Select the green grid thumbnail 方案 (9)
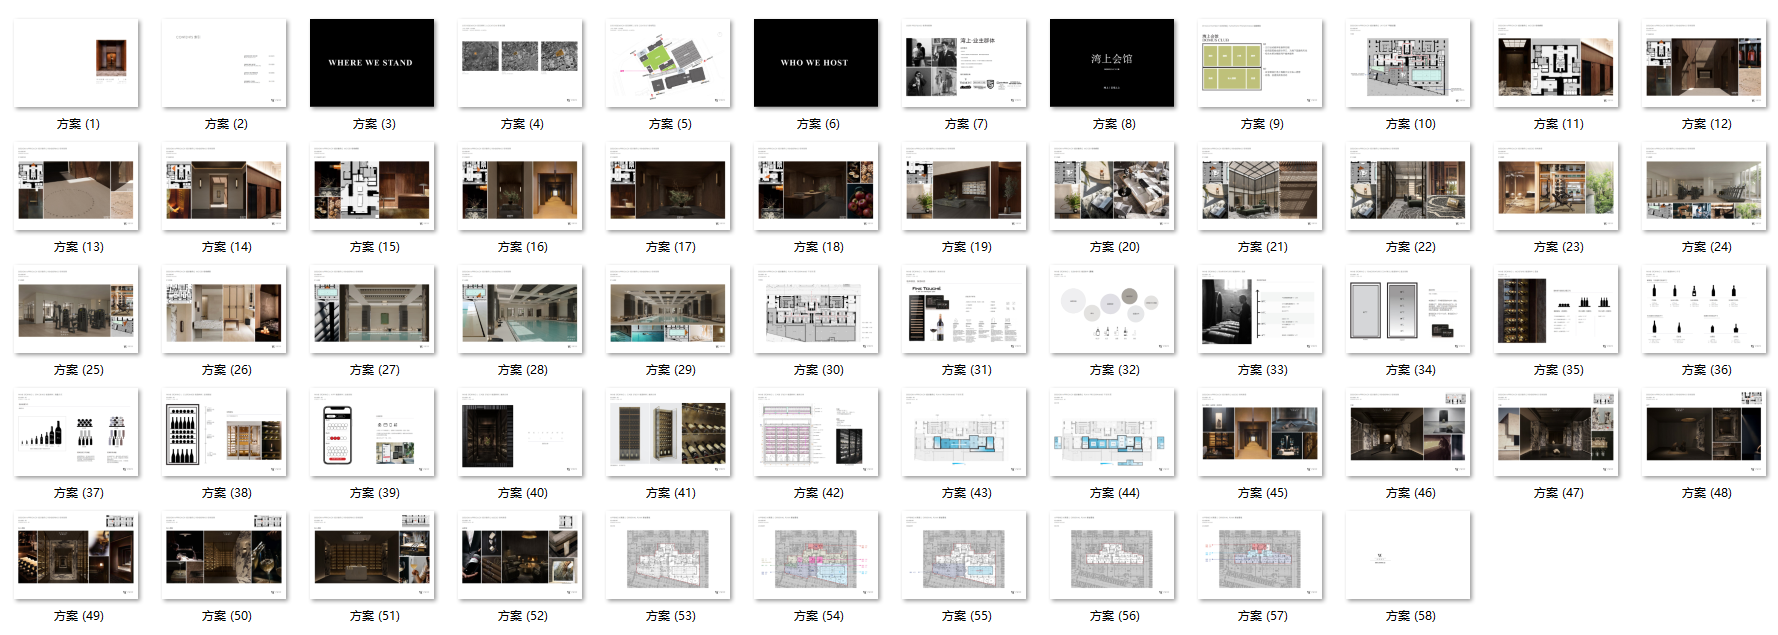1778x635 pixels. tap(1260, 63)
